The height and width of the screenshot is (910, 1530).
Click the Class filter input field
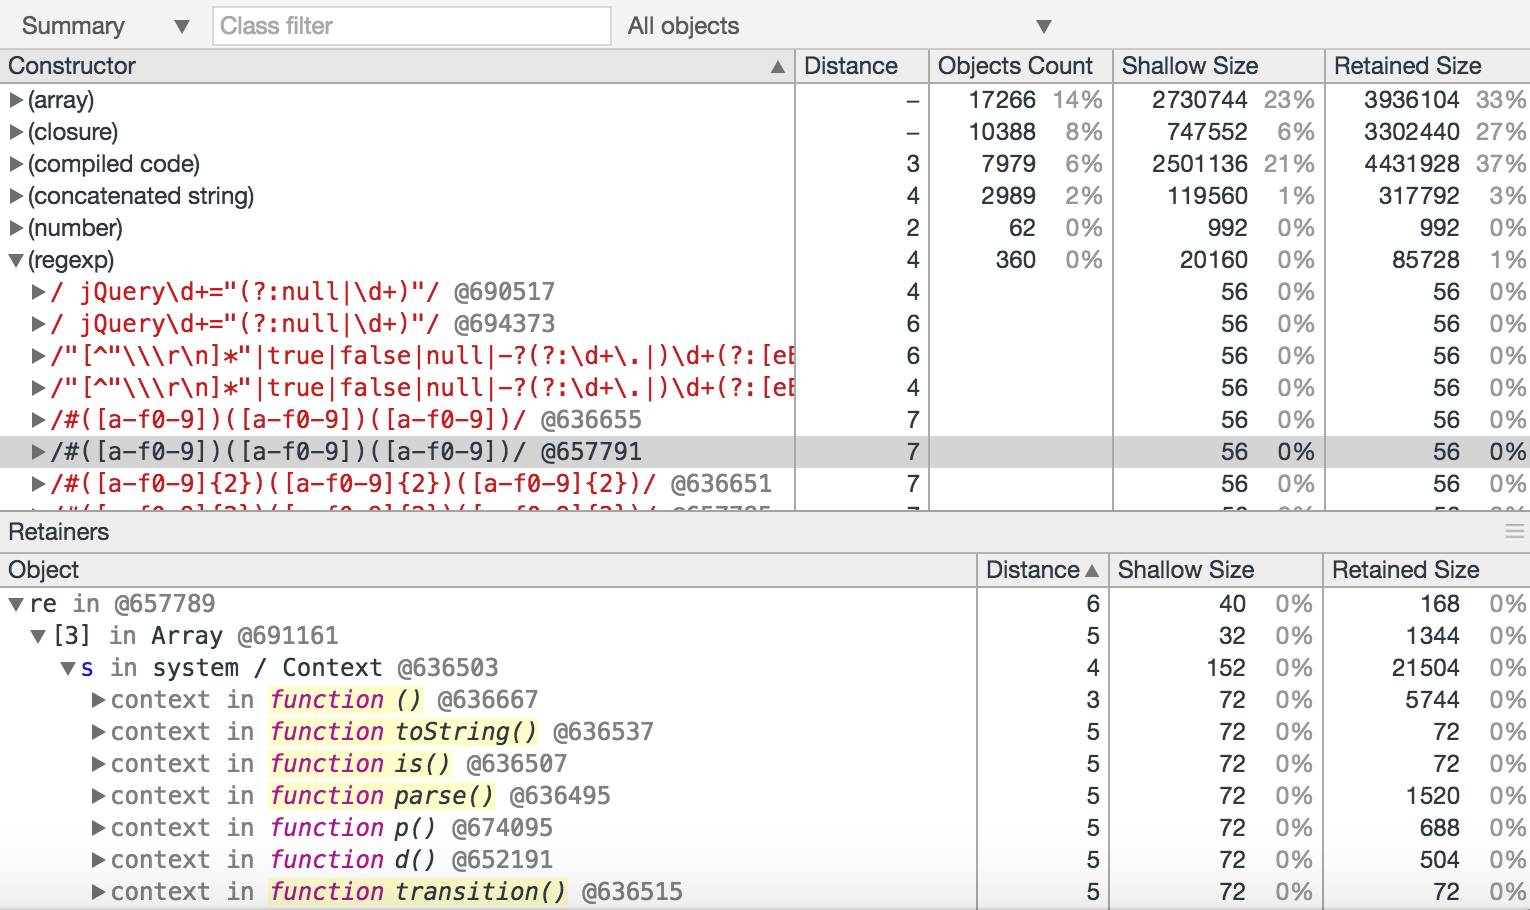(411, 26)
